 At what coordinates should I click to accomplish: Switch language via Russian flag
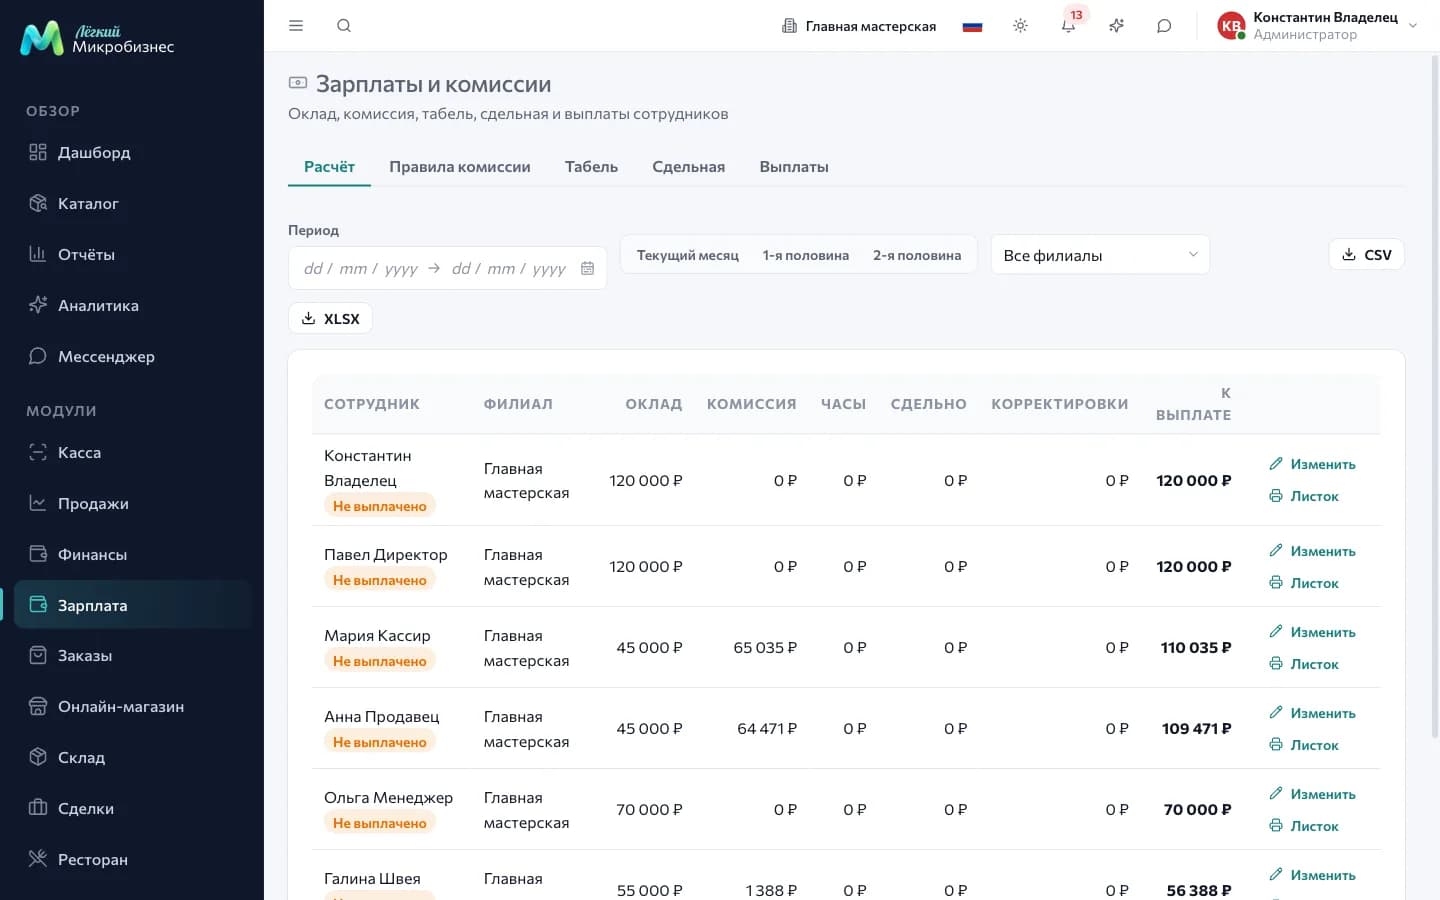[972, 26]
